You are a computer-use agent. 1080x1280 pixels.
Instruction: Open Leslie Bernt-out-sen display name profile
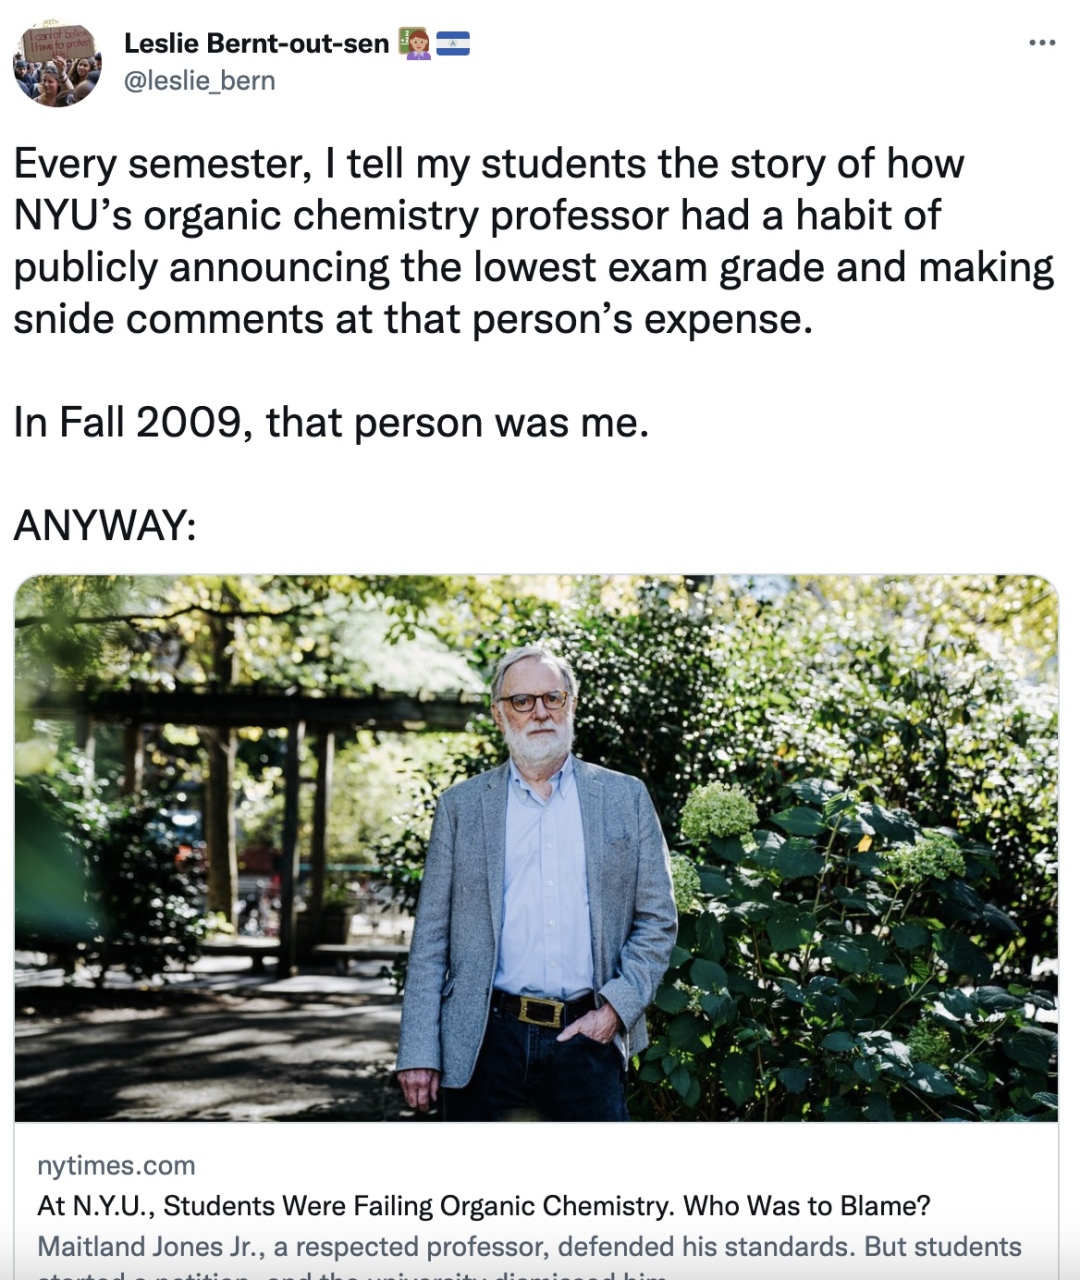pos(256,44)
